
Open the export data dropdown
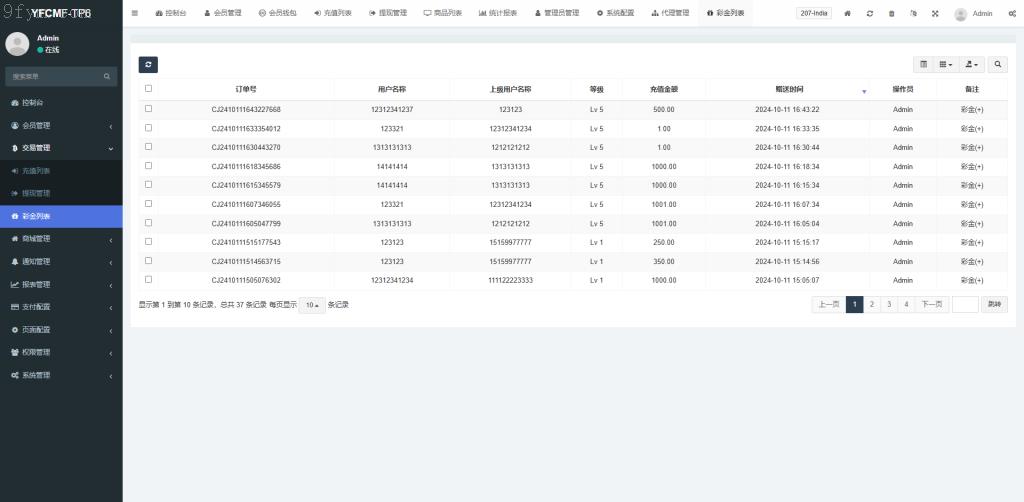click(971, 64)
